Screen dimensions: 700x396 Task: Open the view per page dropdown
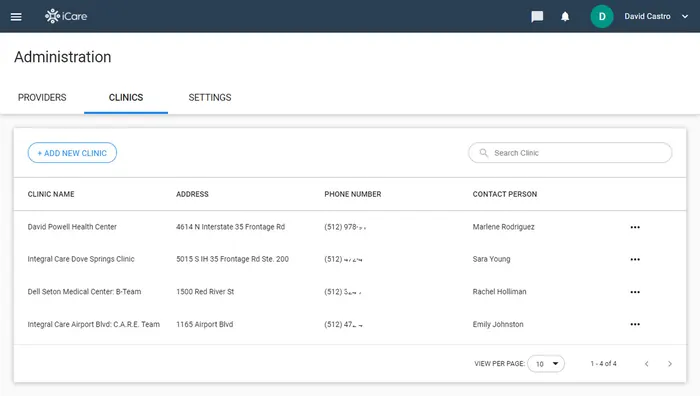pos(546,363)
